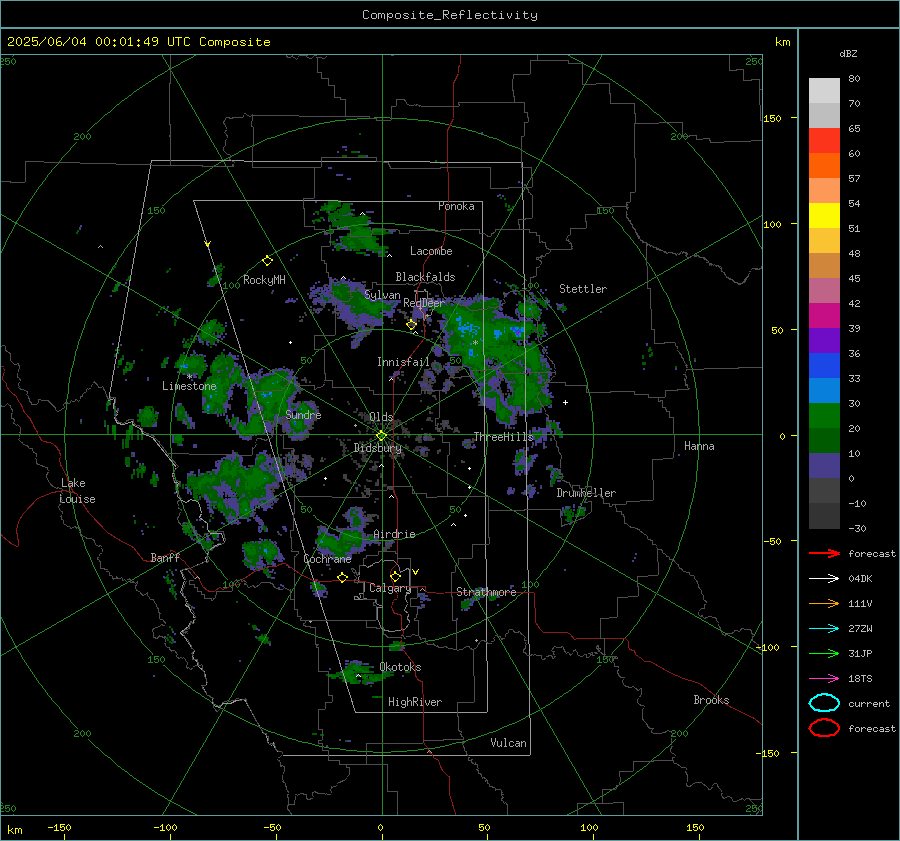The image size is (900, 841).
Task: Click the indigo 10 dBZ color swatch
Action: pos(824,466)
